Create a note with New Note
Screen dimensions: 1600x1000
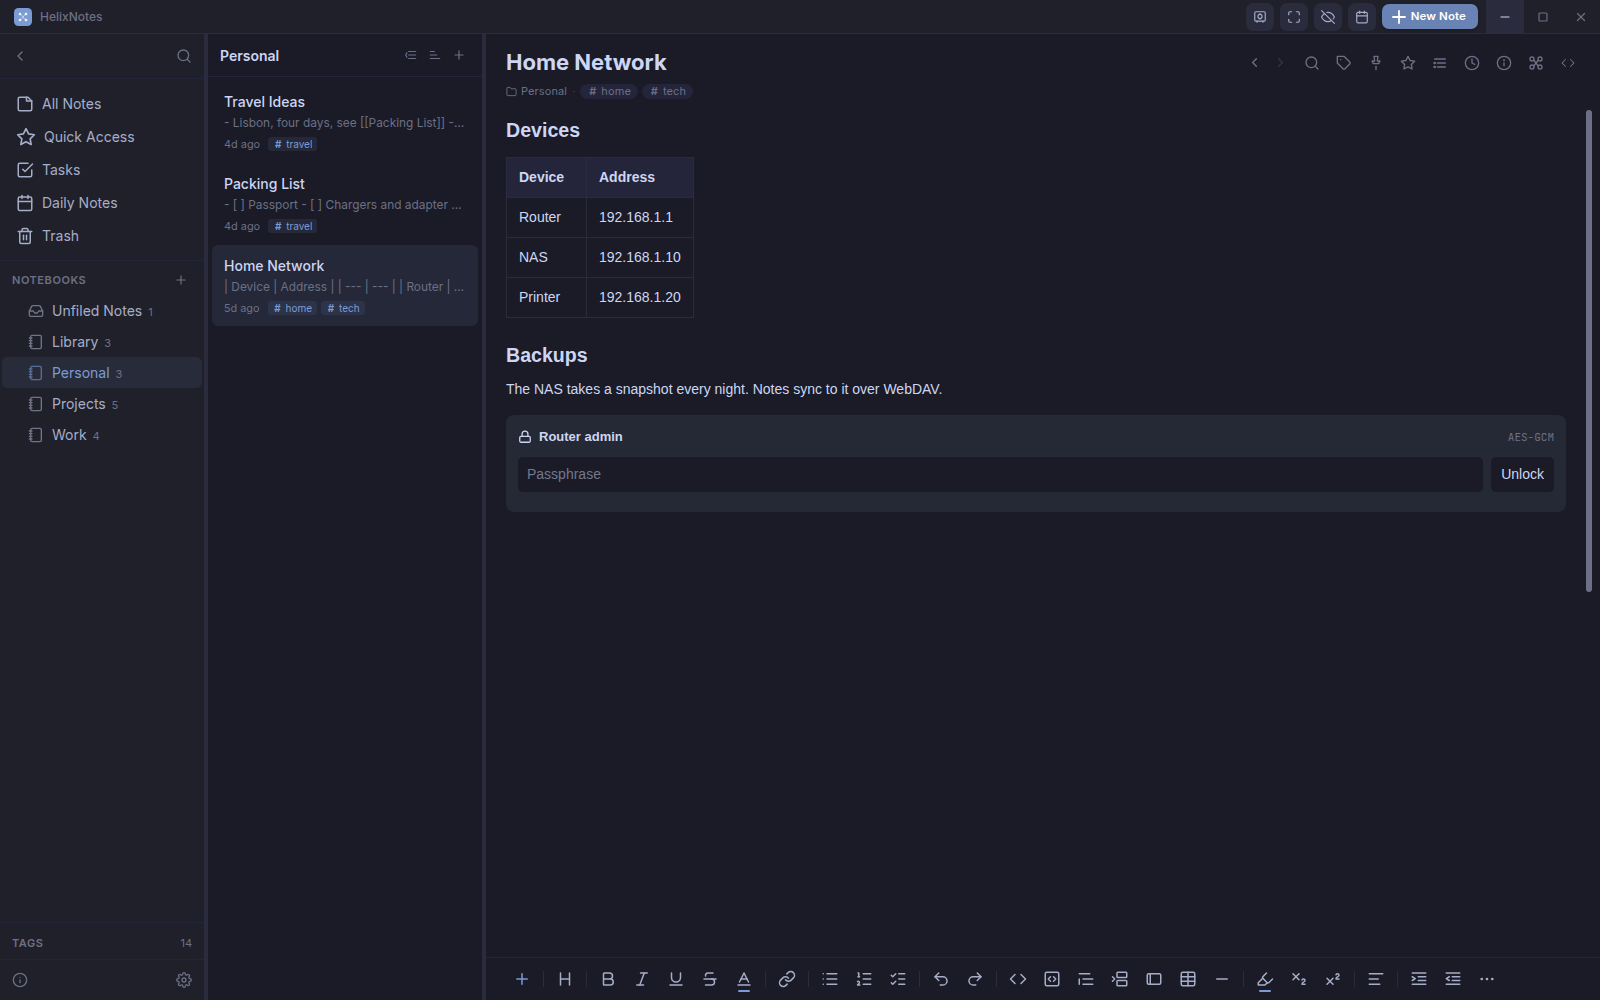[x=1429, y=17]
